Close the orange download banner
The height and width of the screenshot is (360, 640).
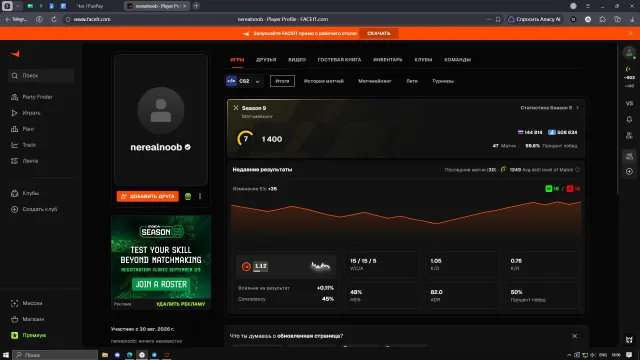(x=631, y=33)
